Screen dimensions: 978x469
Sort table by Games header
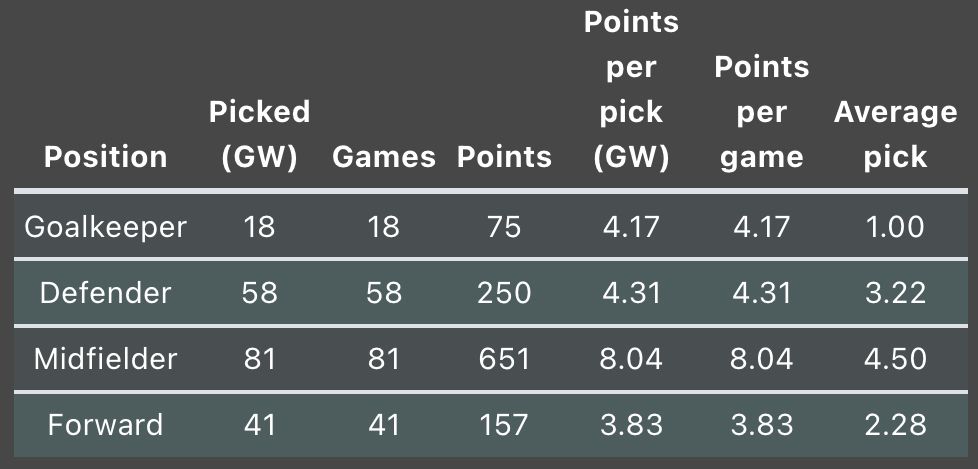tap(384, 157)
